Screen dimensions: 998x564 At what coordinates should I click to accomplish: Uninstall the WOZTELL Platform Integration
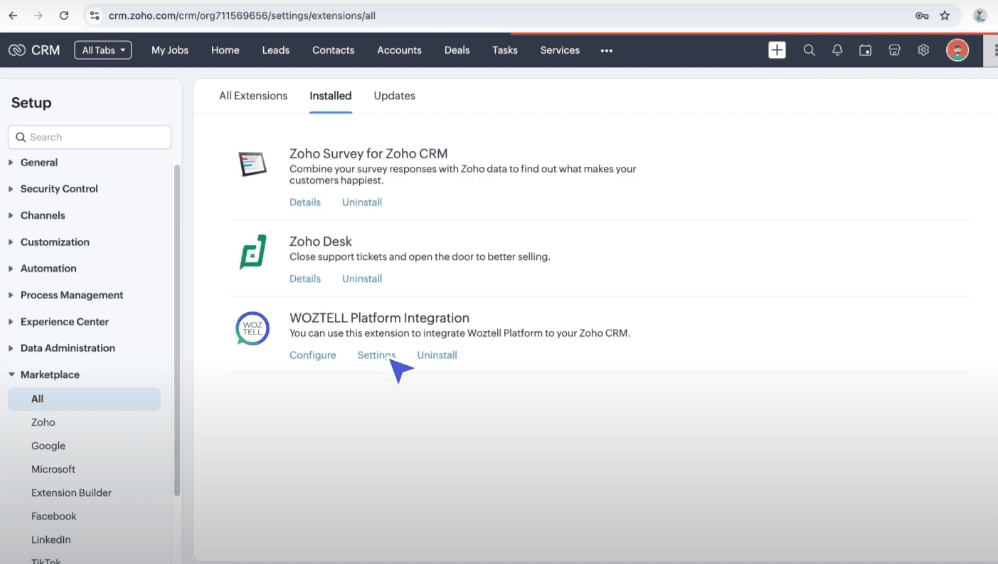pos(437,355)
